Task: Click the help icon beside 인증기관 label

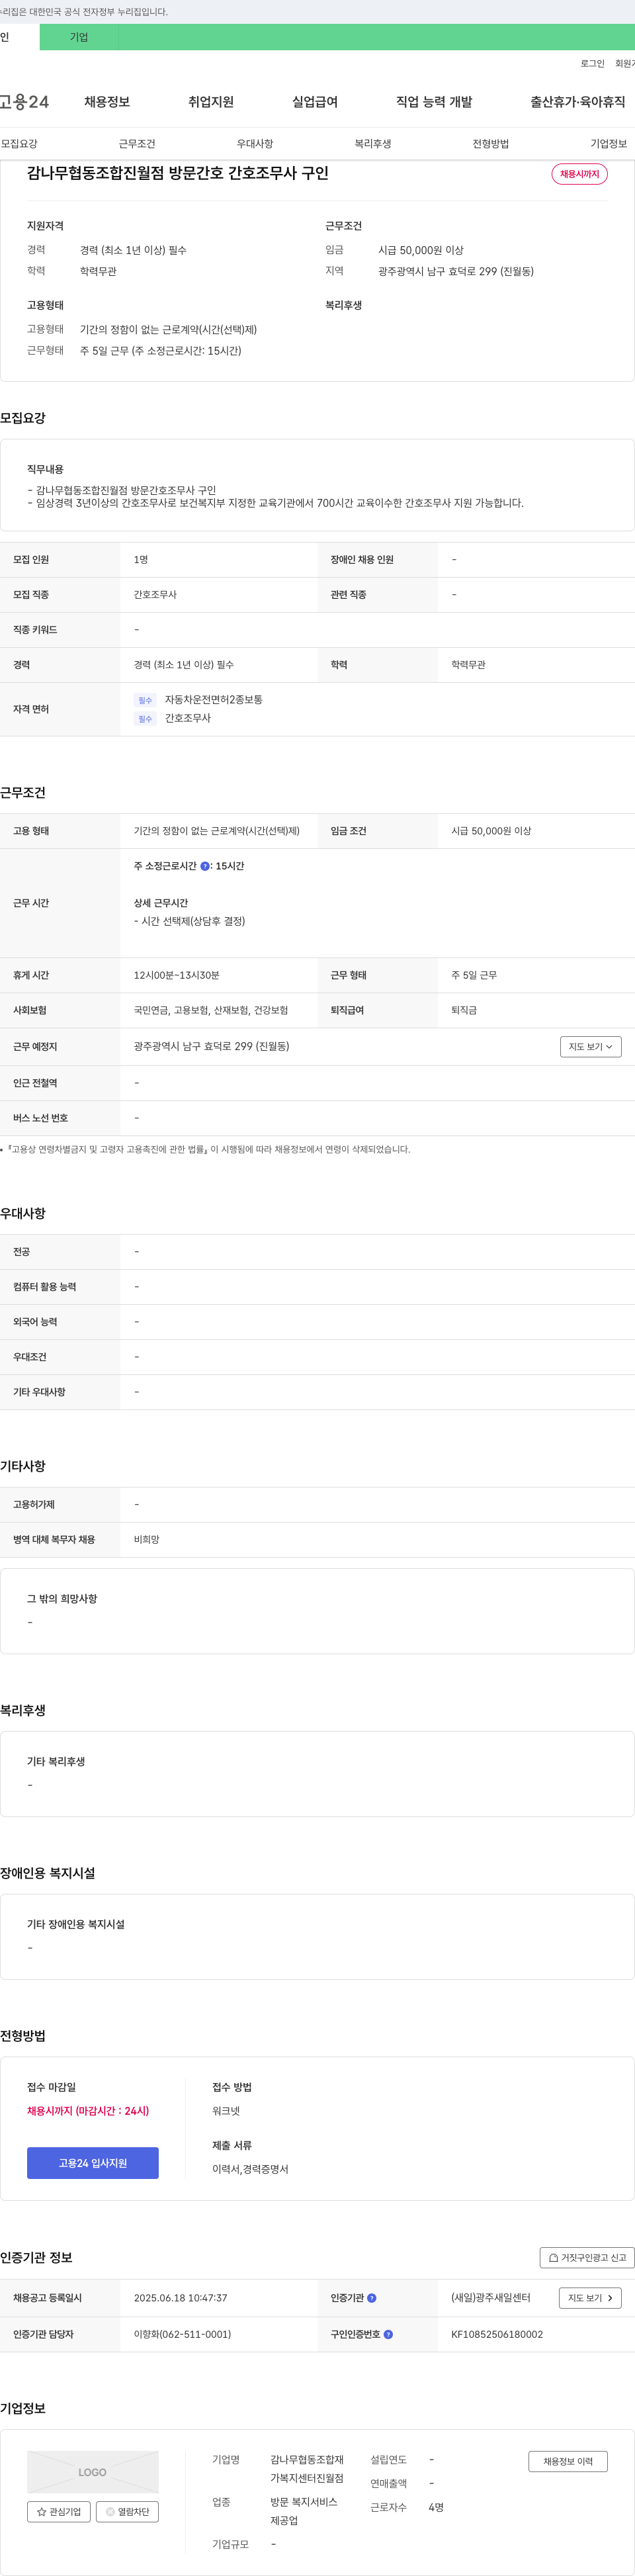Action: [x=372, y=2298]
